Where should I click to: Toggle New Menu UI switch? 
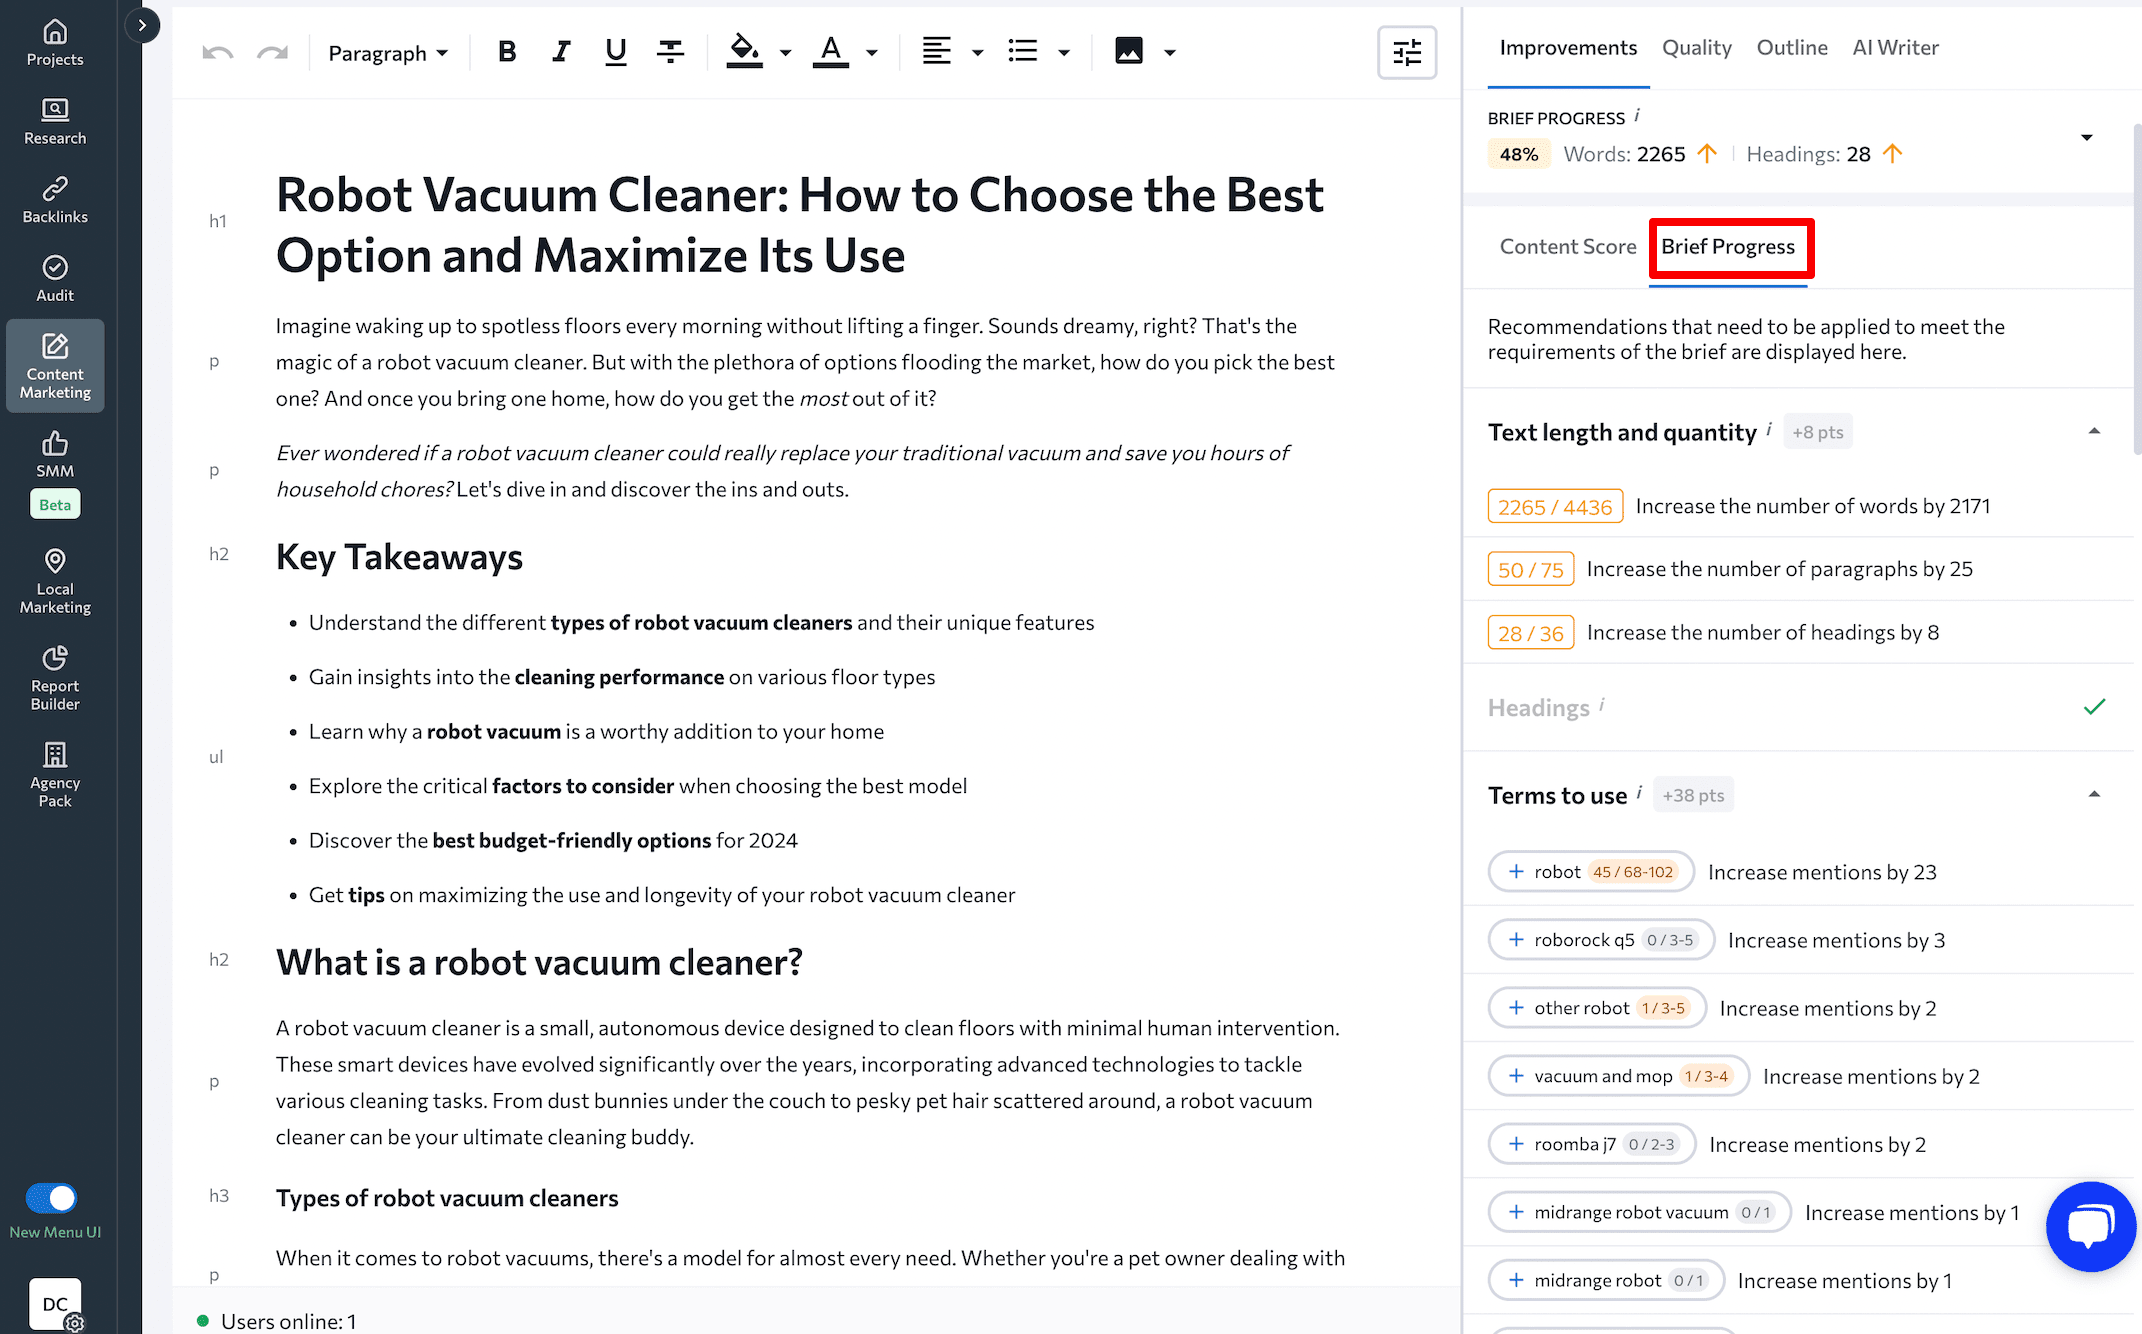coord(54,1197)
